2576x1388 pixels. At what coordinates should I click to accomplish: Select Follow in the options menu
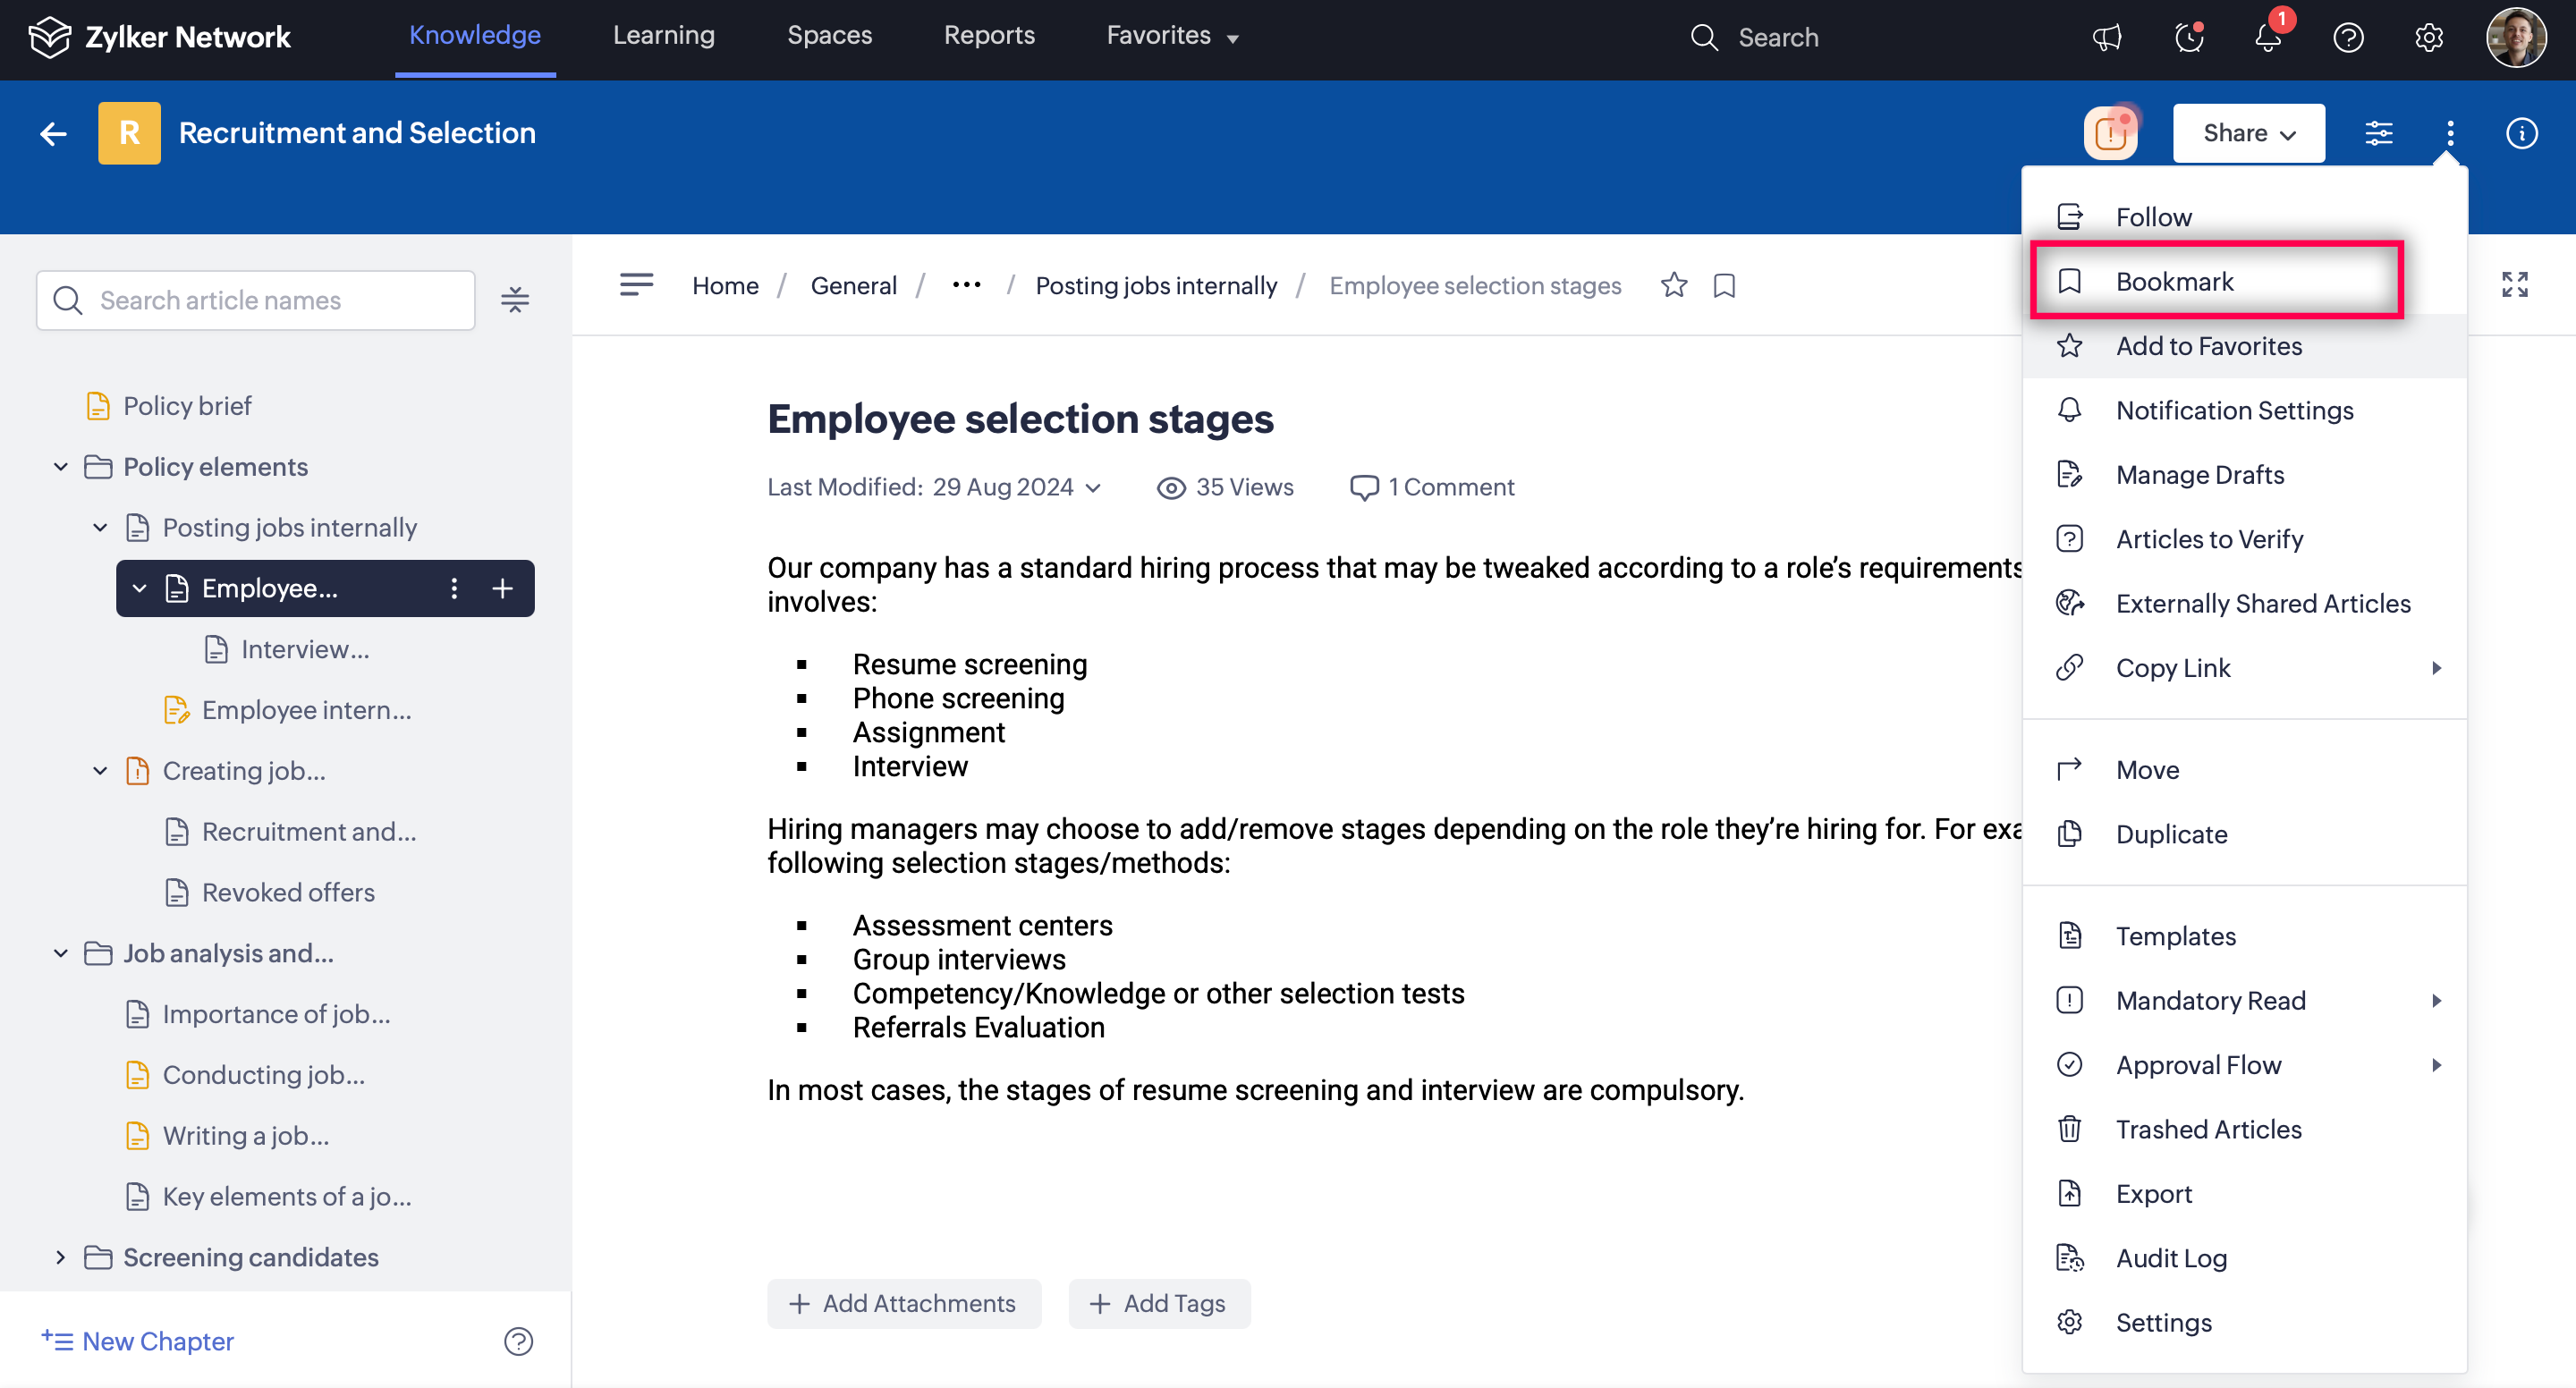2153,217
